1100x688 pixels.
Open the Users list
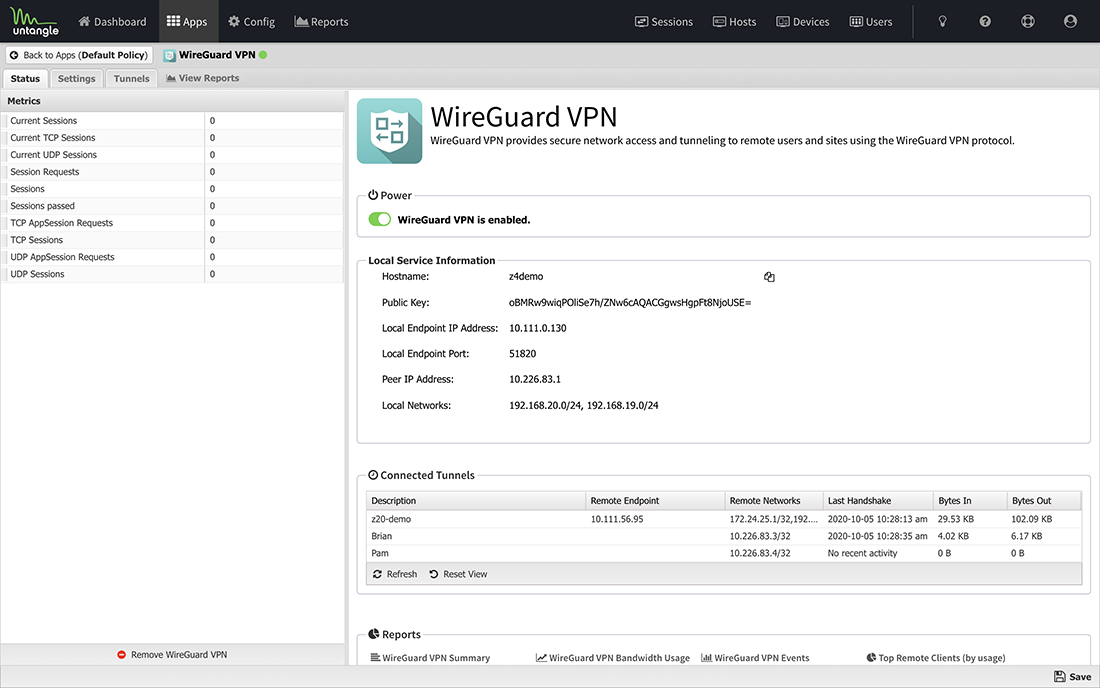pos(871,22)
